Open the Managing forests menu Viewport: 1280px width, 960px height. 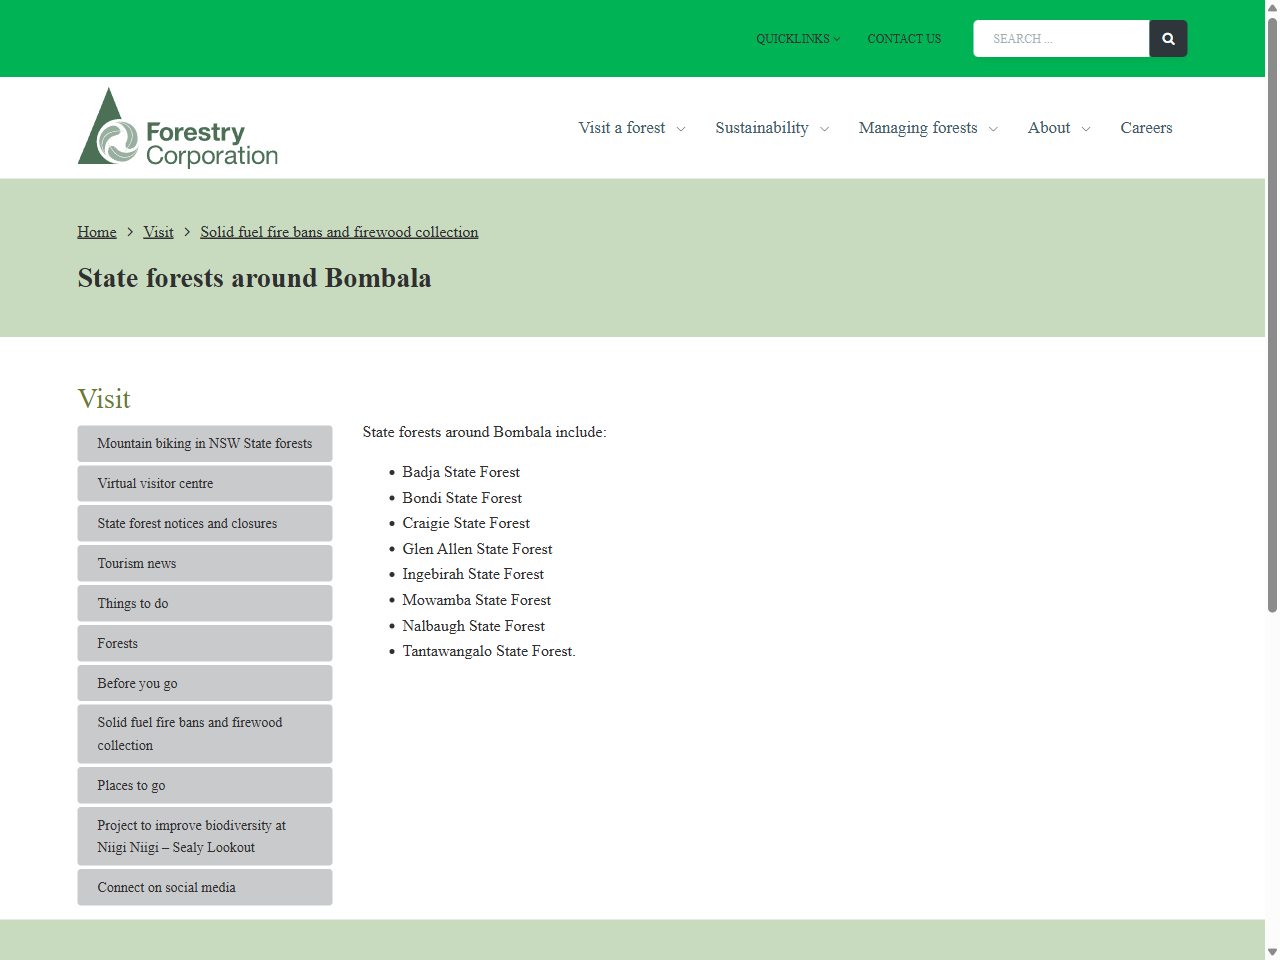click(918, 128)
